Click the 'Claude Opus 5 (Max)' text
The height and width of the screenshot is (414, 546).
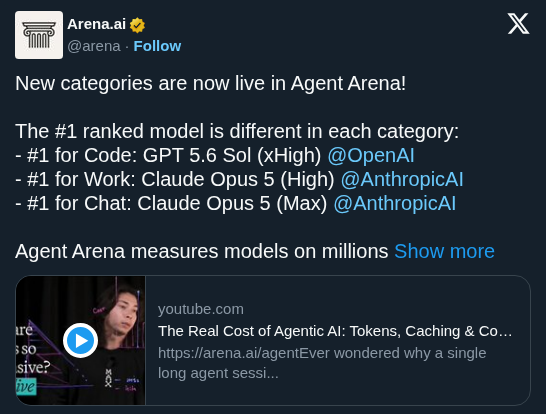point(232,203)
